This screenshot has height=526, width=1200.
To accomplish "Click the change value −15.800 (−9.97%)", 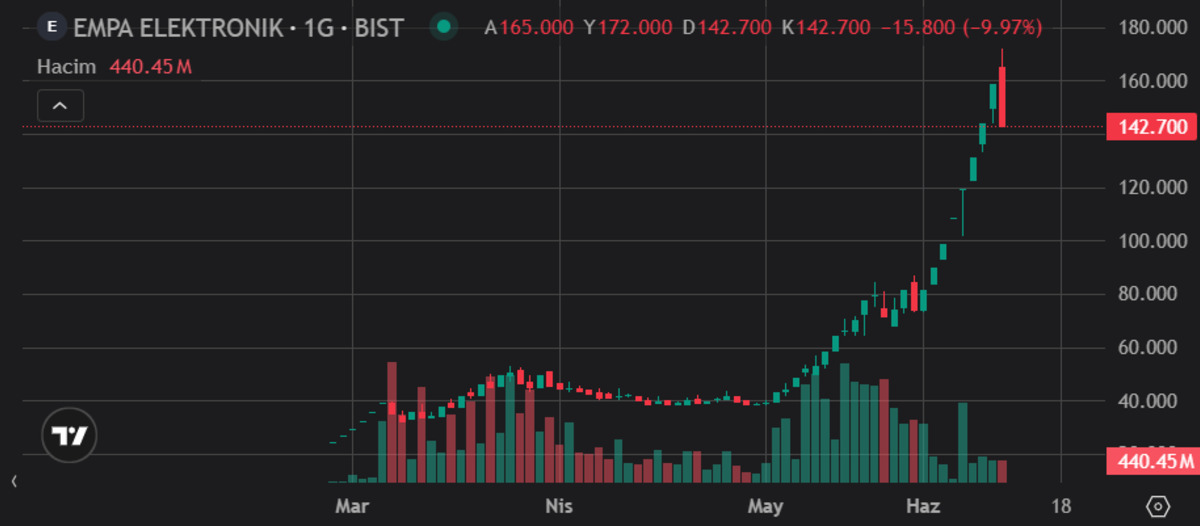I will coord(962,27).
